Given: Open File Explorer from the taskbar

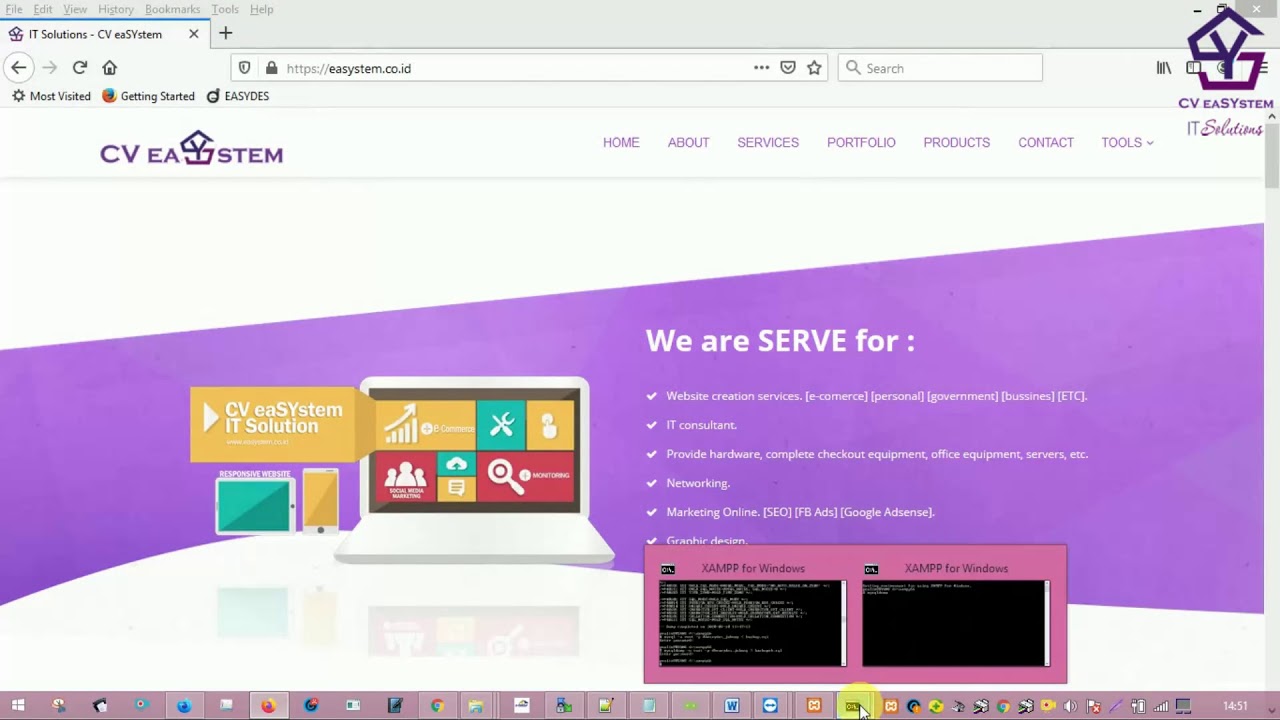Looking at the screenshot, I should 476,705.
